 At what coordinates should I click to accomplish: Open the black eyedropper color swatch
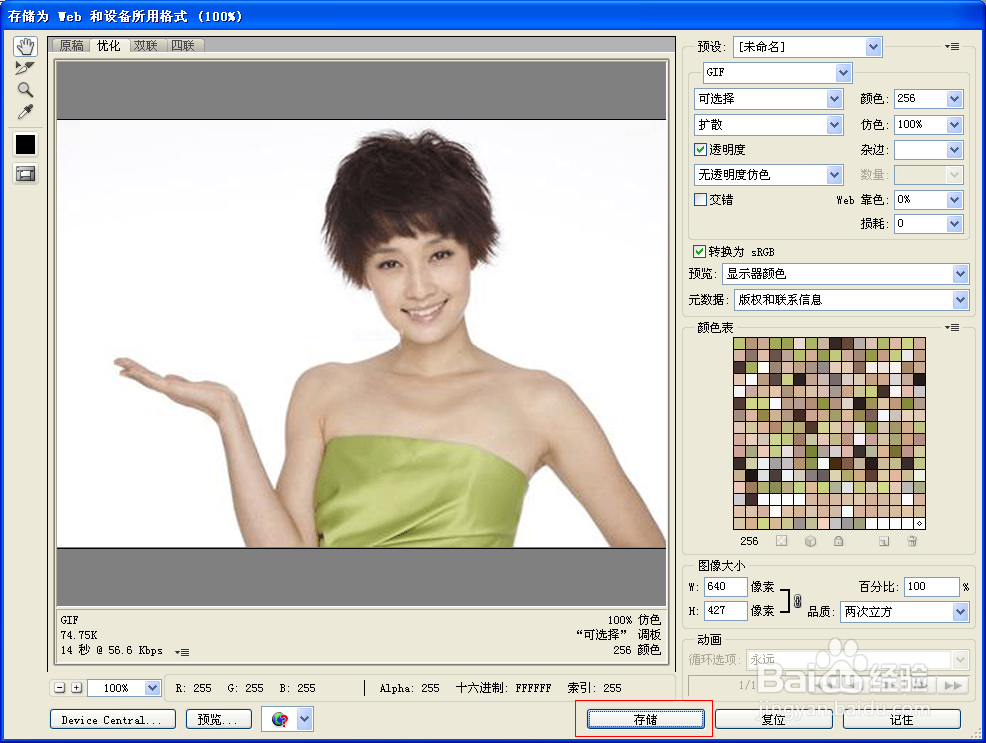(25, 145)
